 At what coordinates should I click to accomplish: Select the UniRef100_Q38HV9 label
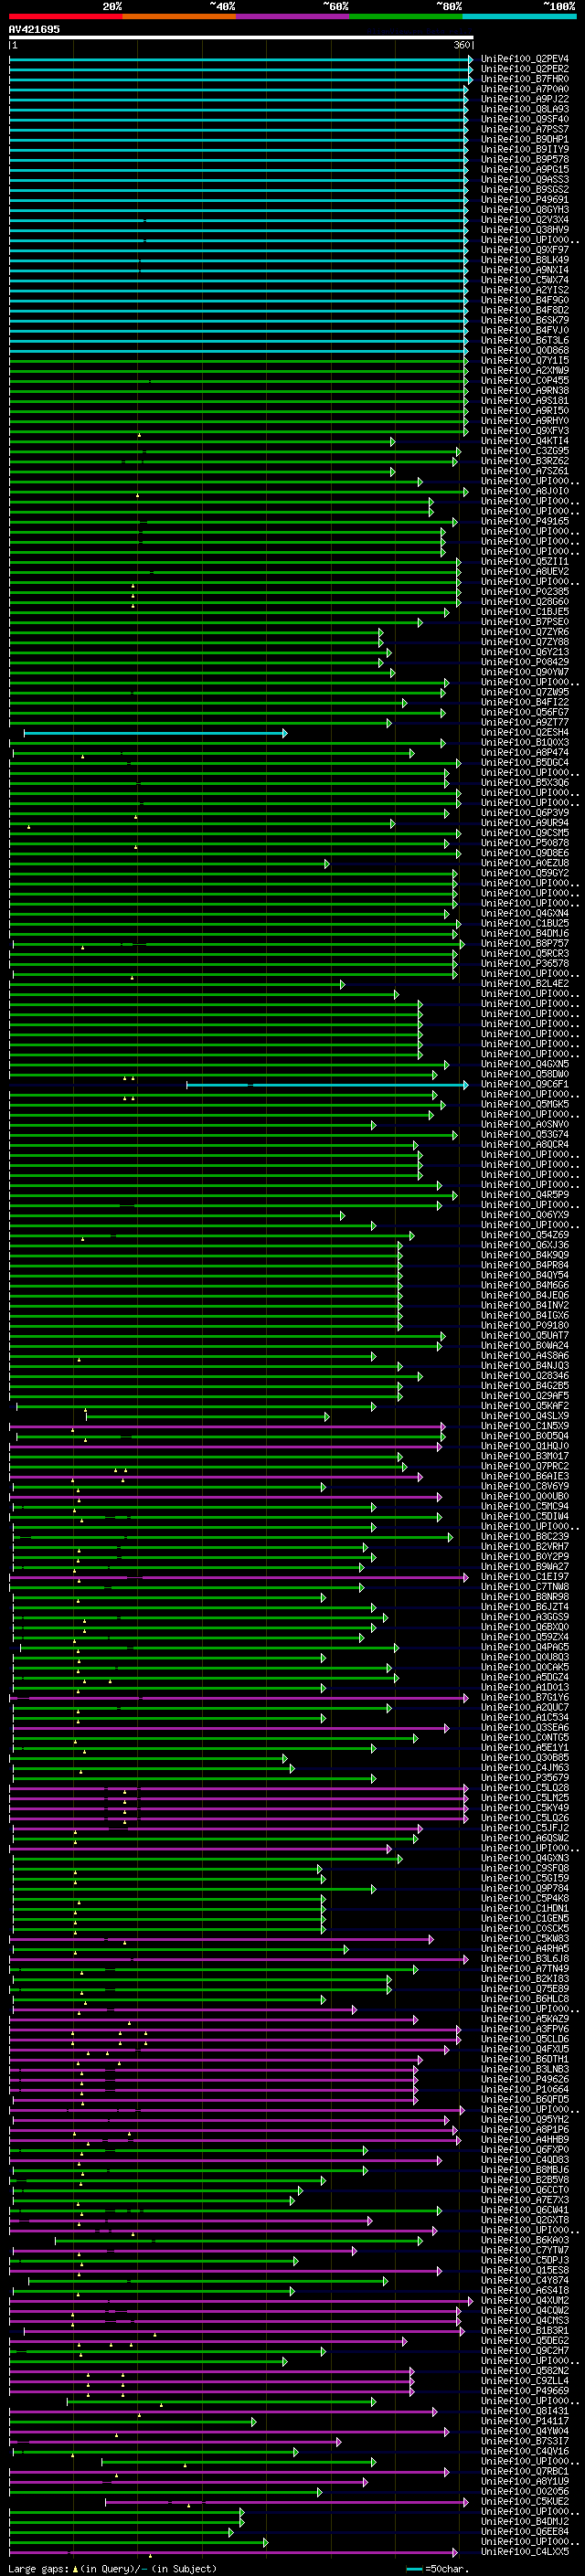(525, 230)
